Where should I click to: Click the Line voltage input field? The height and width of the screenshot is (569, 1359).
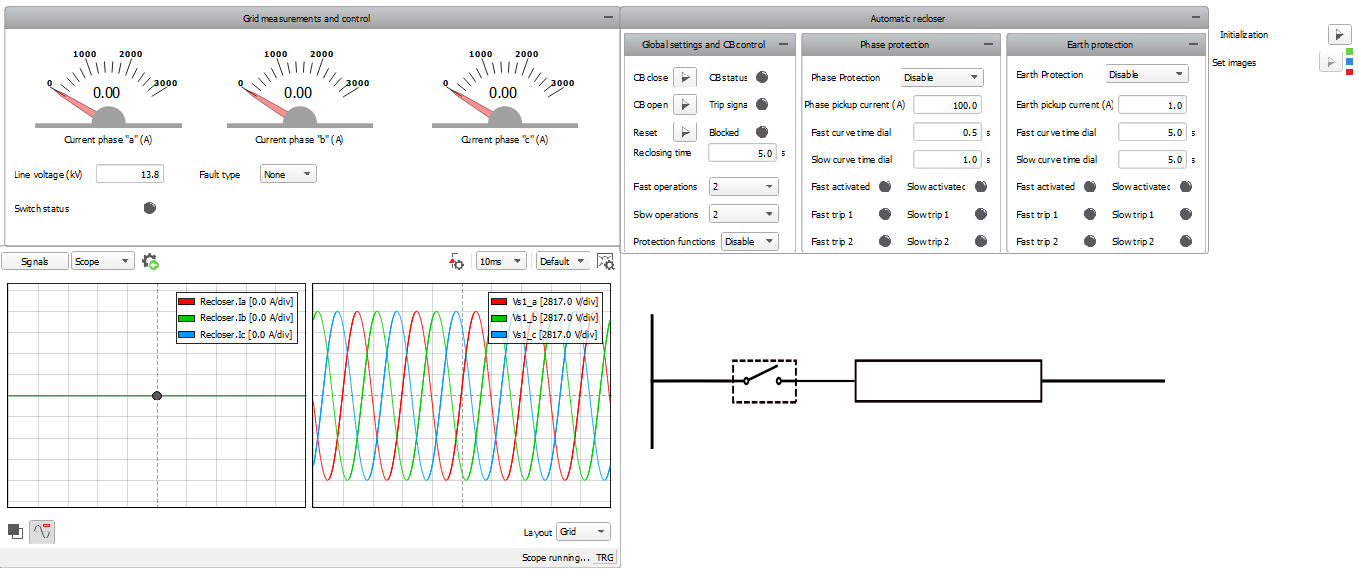pos(129,174)
